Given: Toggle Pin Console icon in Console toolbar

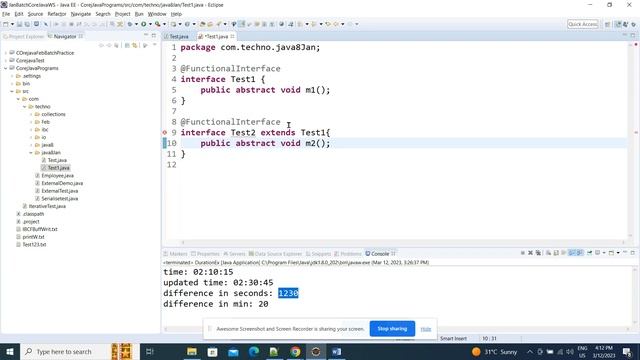Looking at the screenshot, I should click(x=589, y=253).
